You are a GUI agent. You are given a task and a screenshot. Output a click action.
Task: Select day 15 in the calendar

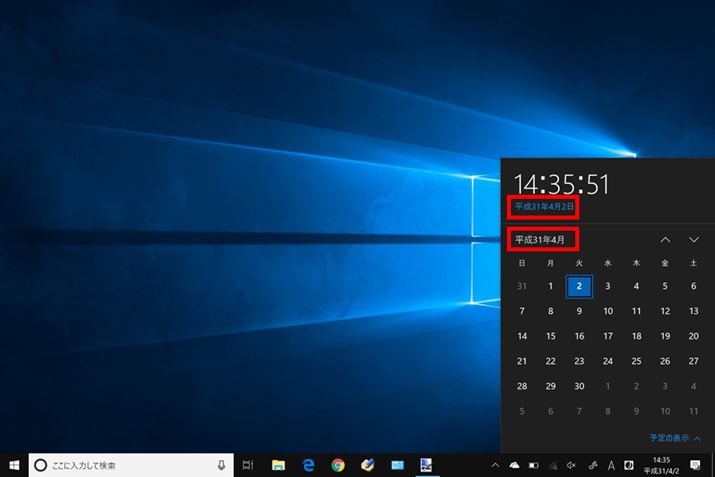click(550, 336)
